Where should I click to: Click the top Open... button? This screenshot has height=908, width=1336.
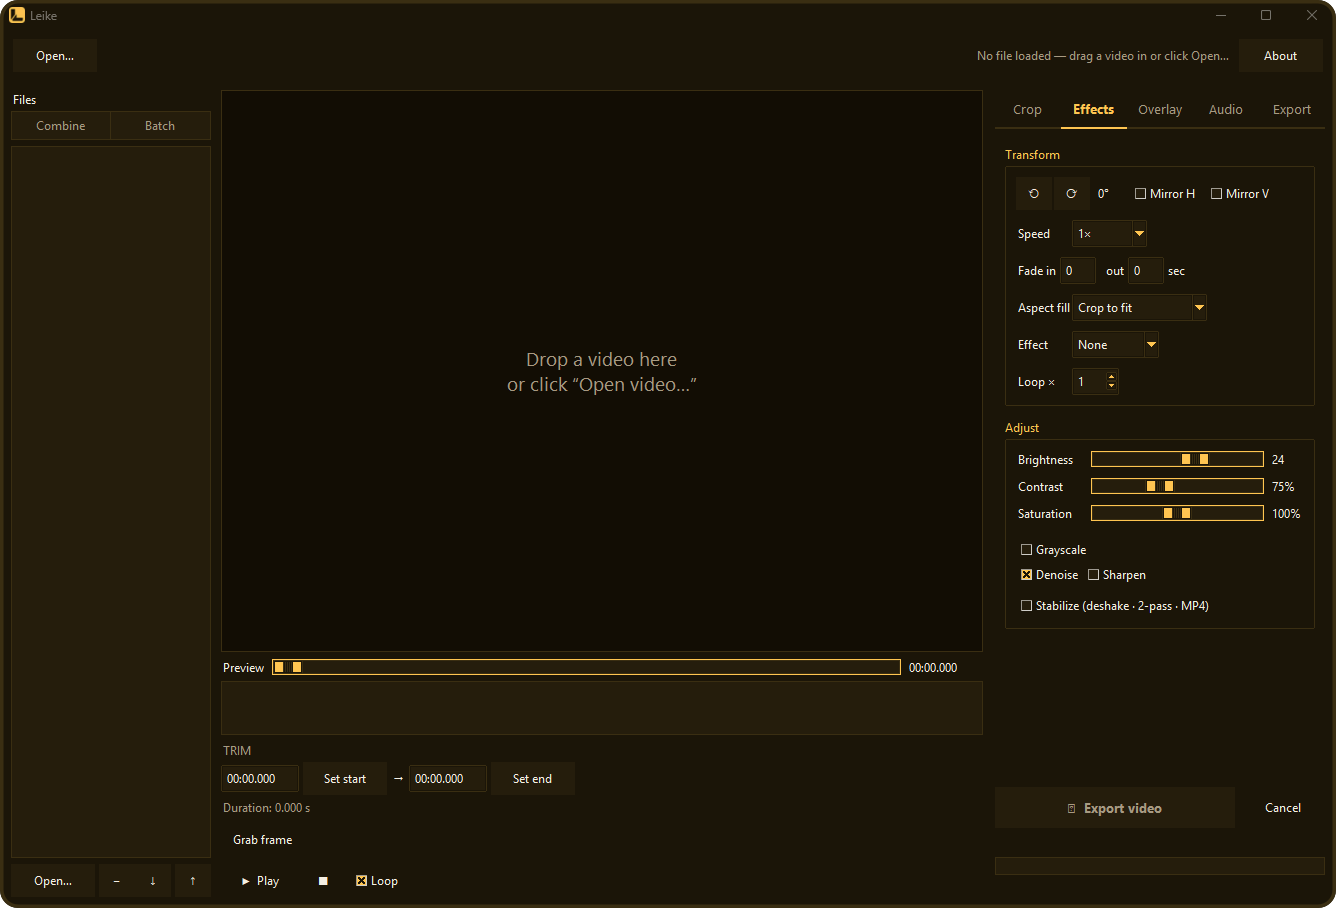pos(55,56)
